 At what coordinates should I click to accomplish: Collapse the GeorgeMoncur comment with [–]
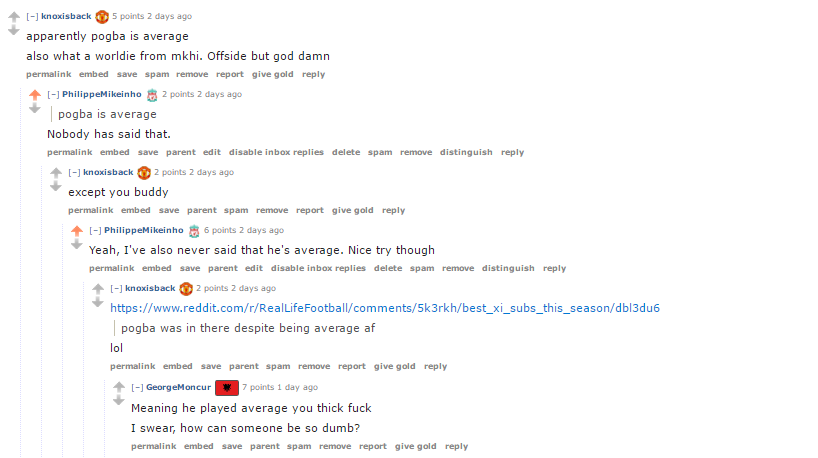coord(137,387)
